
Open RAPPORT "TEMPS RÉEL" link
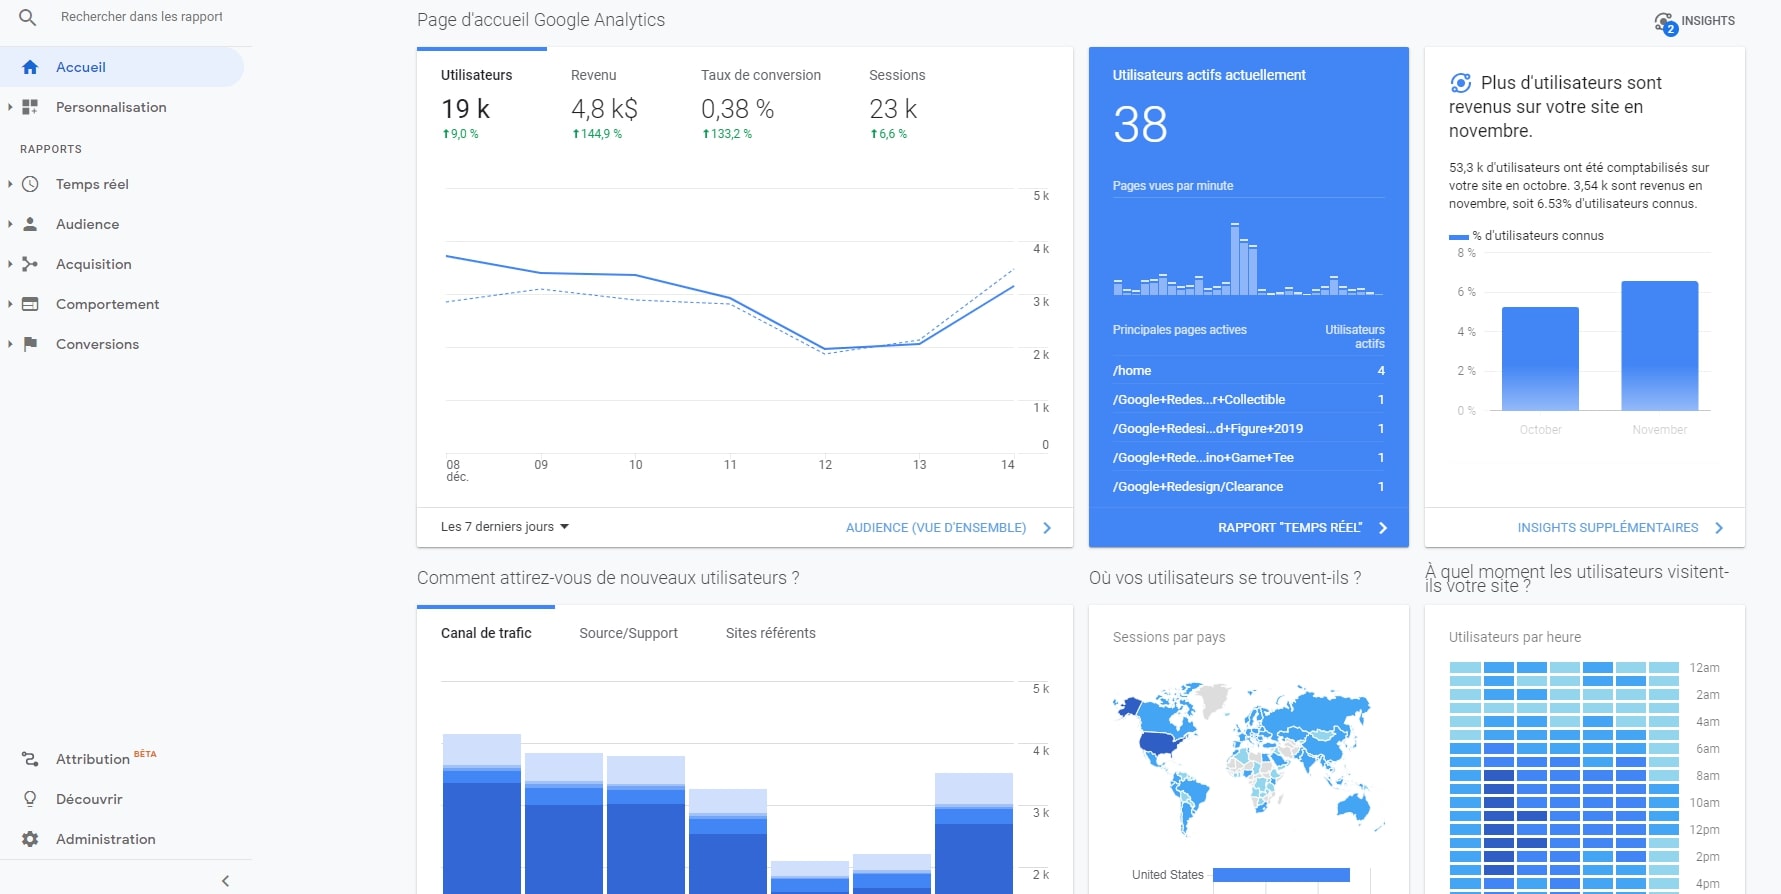[x=1290, y=528]
